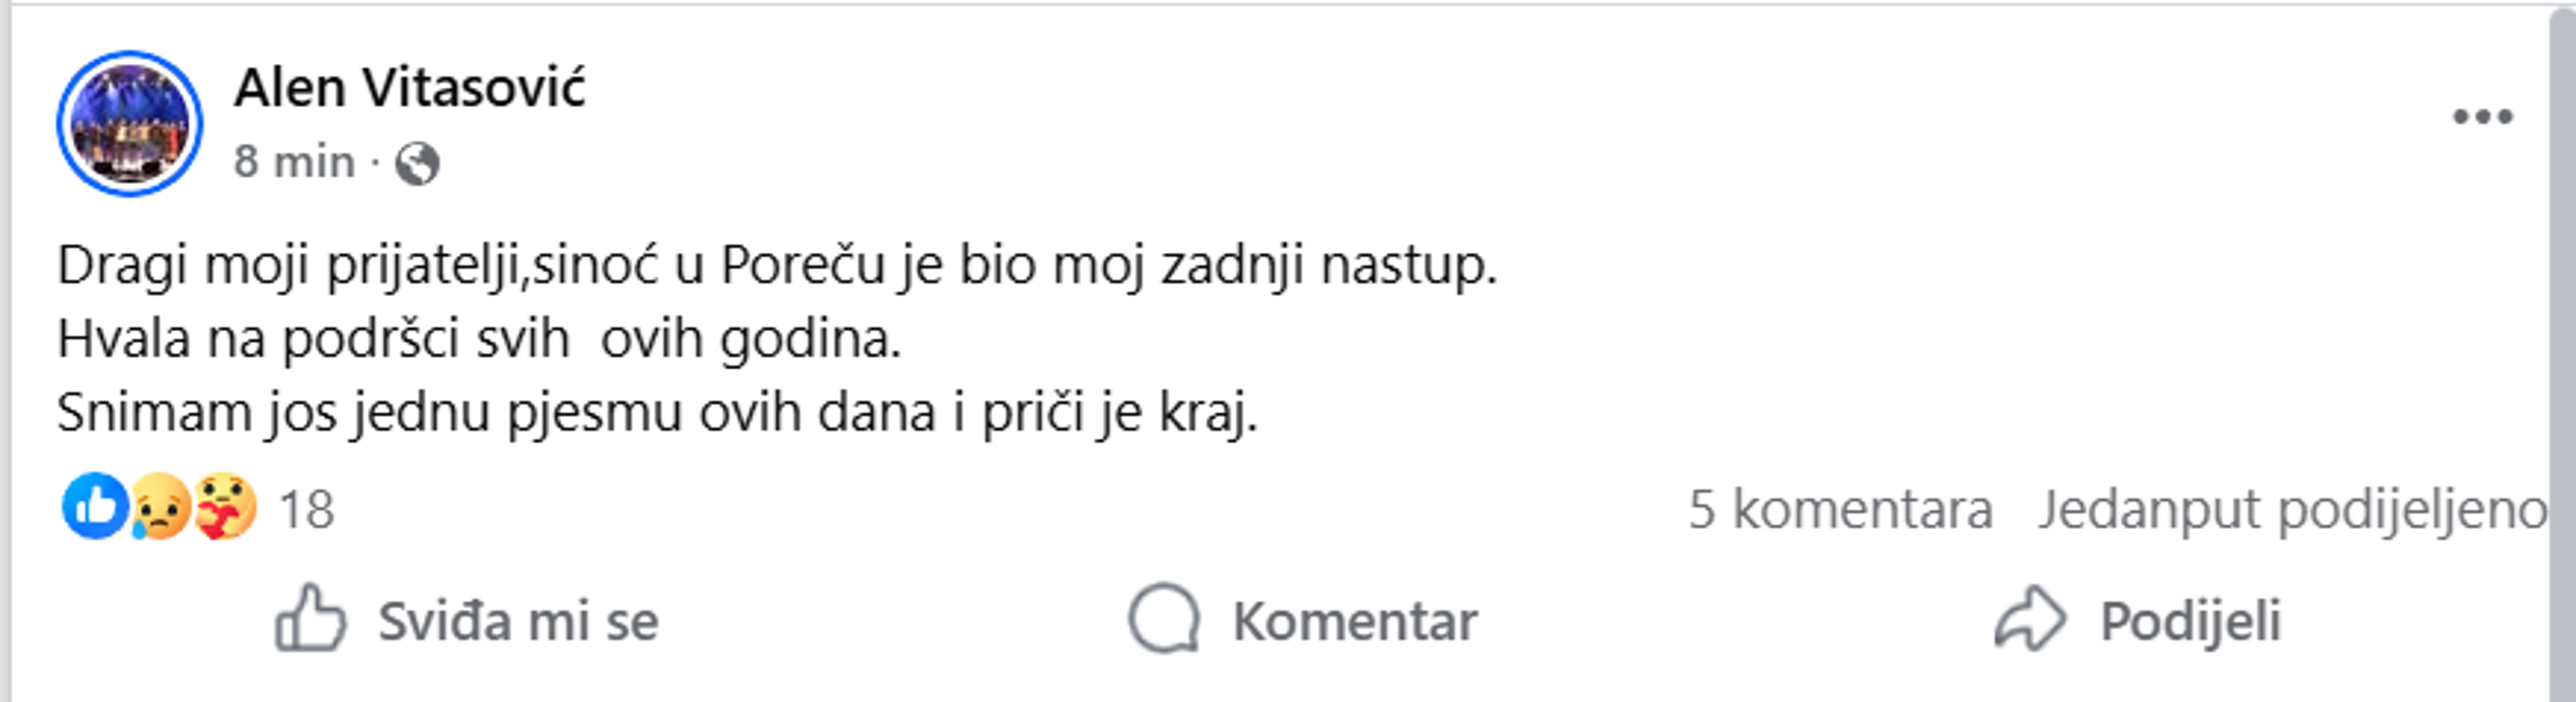Open the 5 komentara link

[x=1840, y=510]
